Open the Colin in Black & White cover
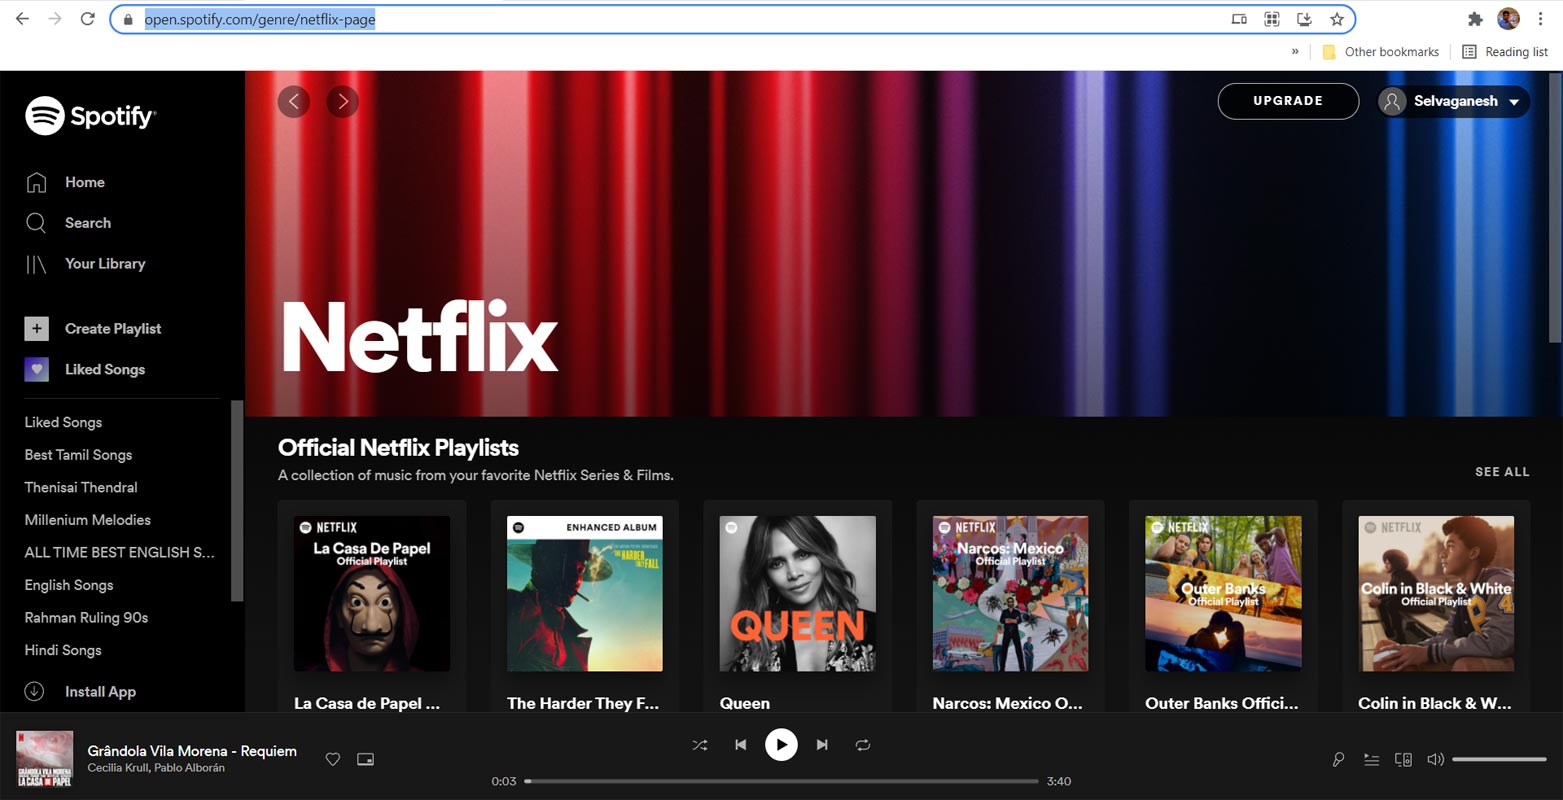Viewport: 1563px width, 800px height. [x=1436, y=594]
